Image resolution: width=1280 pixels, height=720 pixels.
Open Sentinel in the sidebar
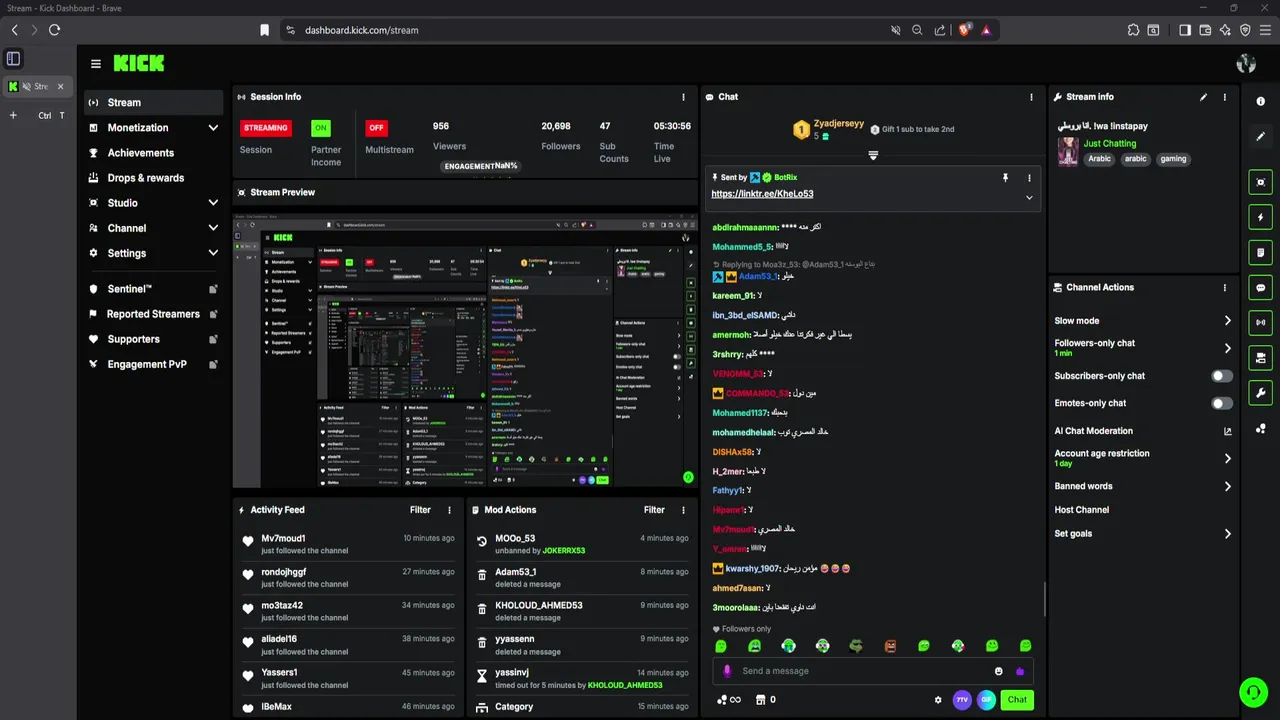[152, 289]
